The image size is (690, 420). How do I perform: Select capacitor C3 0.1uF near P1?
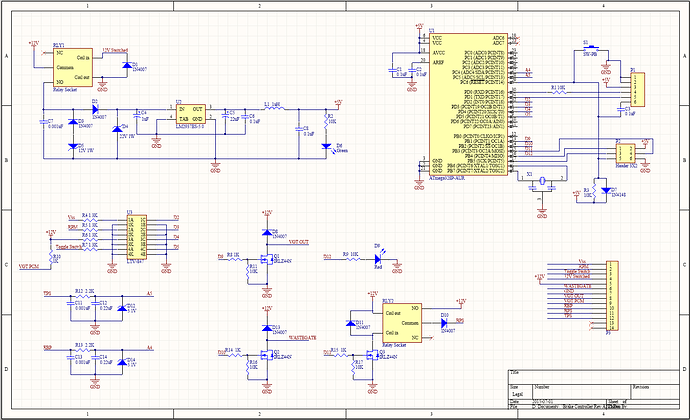(620, 109)
